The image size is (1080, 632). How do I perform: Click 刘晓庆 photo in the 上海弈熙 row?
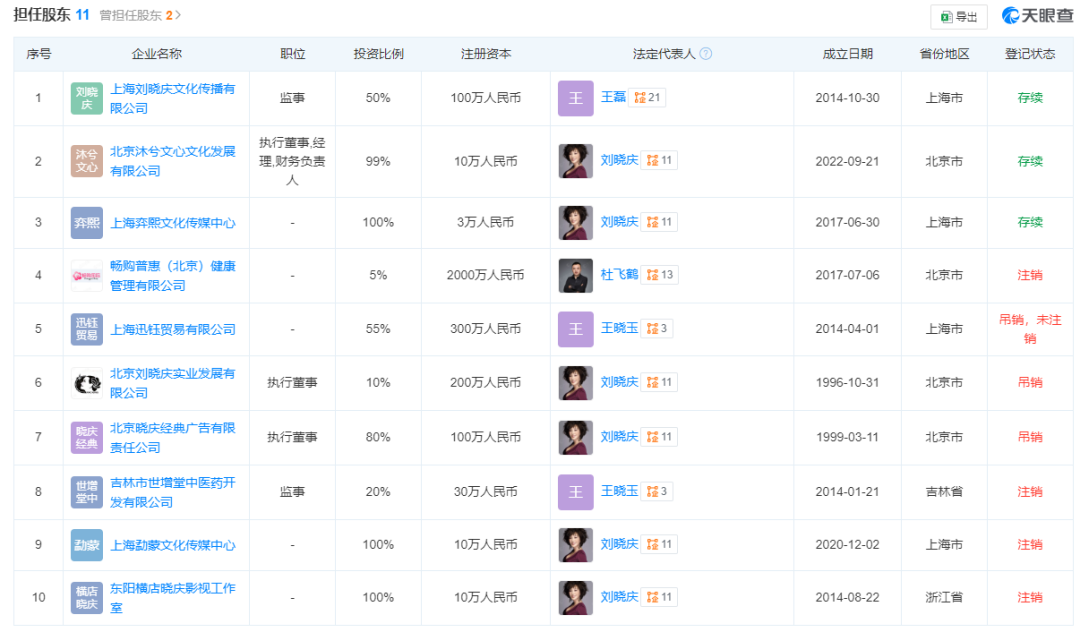575,222
